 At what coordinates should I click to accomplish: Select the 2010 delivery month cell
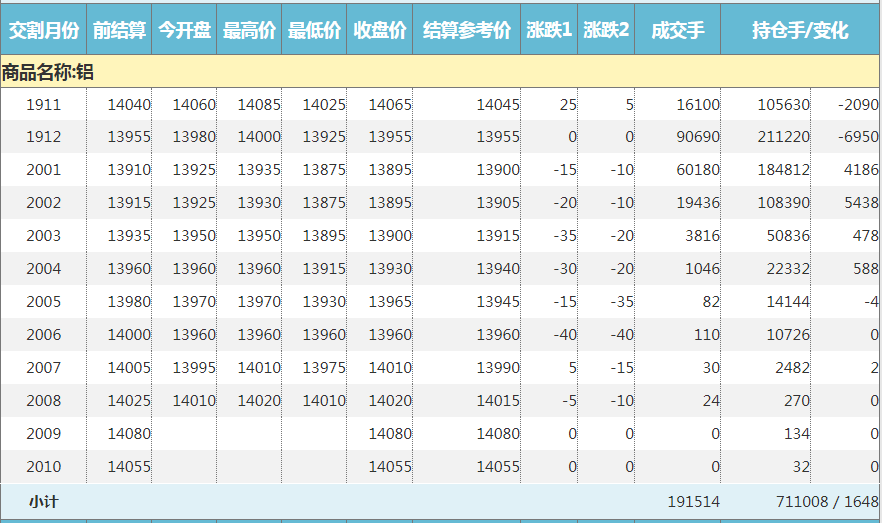43,466
